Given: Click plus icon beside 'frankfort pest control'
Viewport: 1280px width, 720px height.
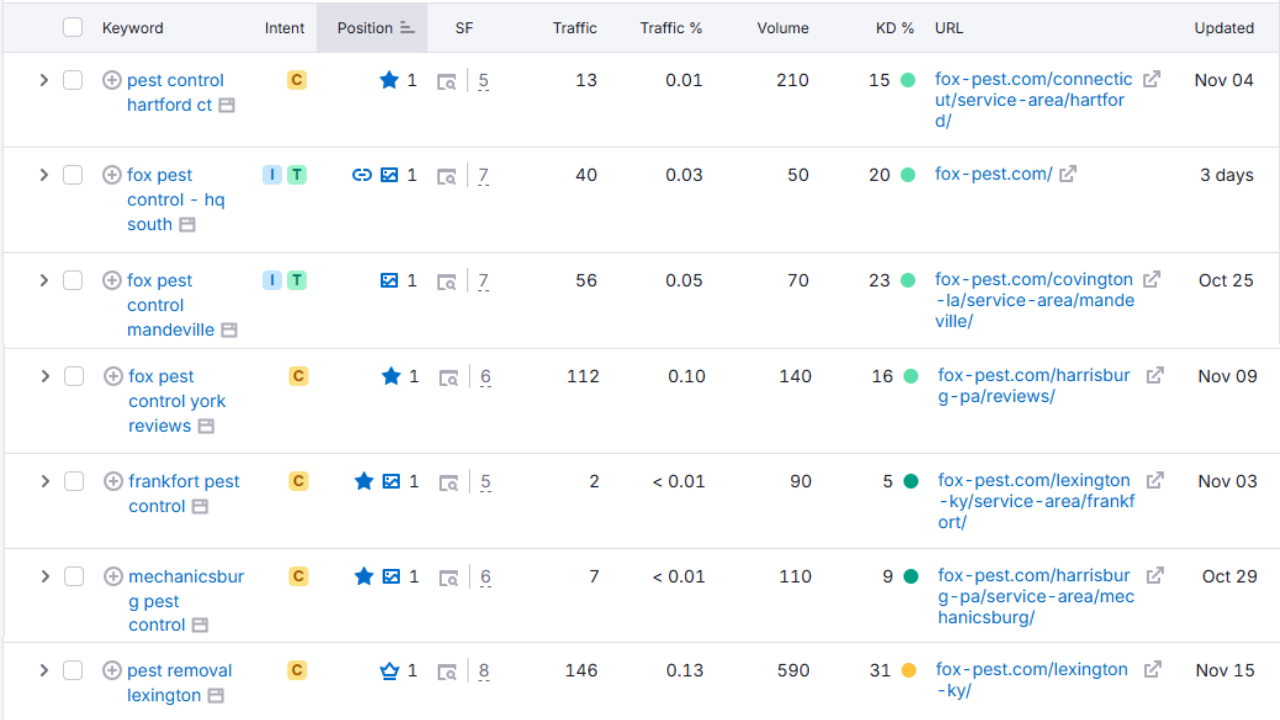Looking at the screenshot, I should pos(114,481).
